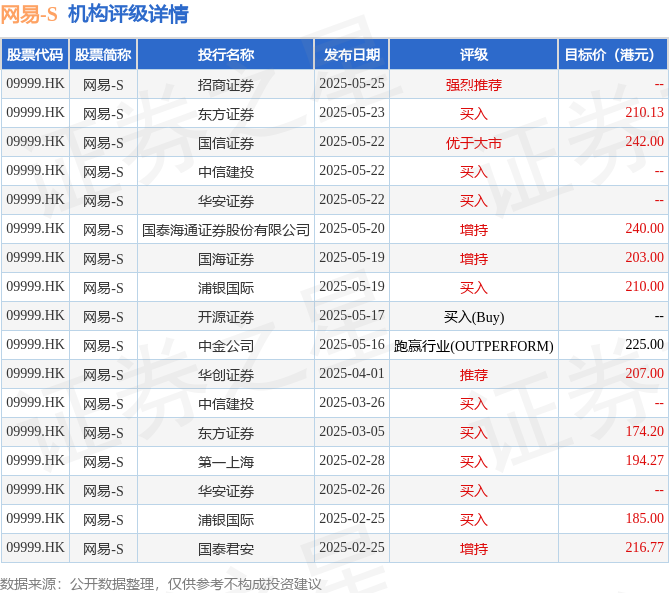
Task: Click the 发布日期 column header
Action: [x=352, y=55]
